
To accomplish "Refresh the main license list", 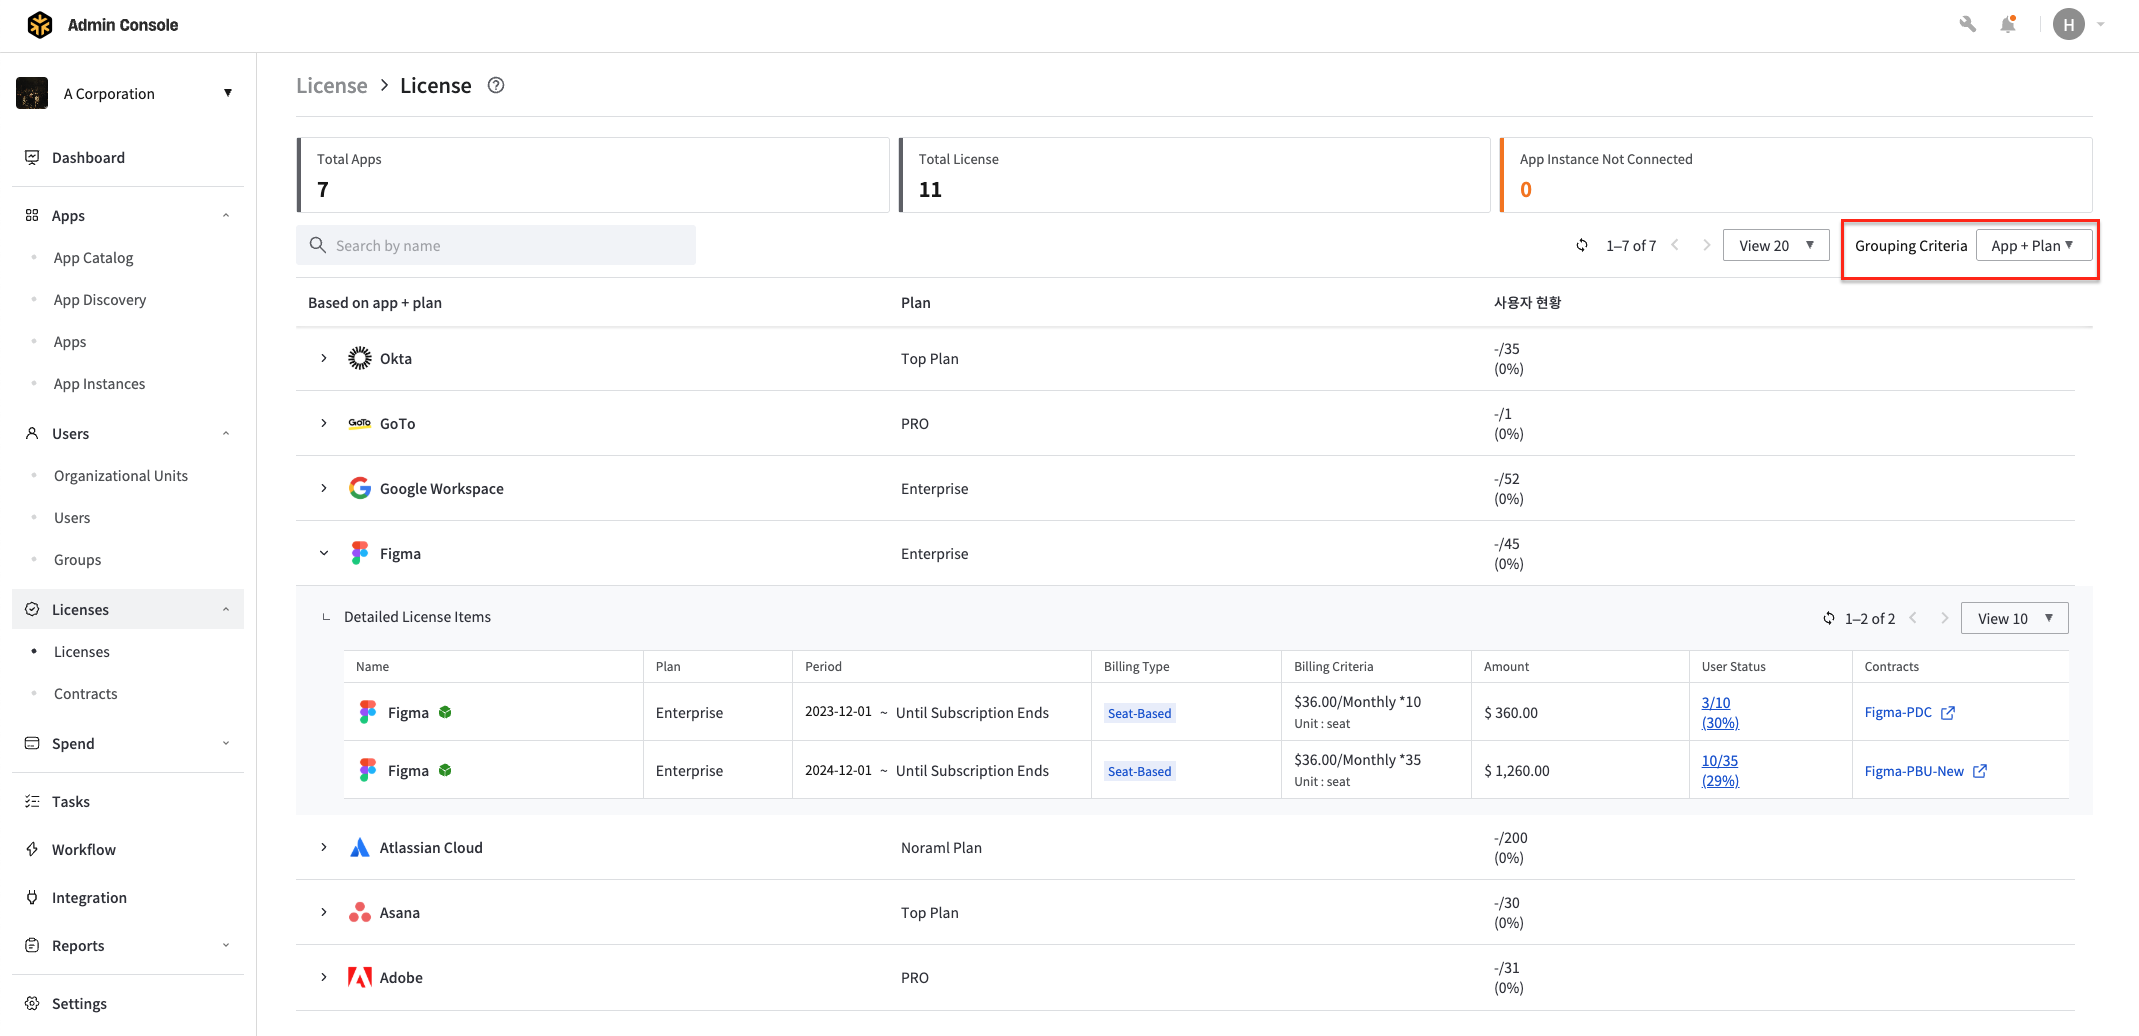I will pos(1582,246).
